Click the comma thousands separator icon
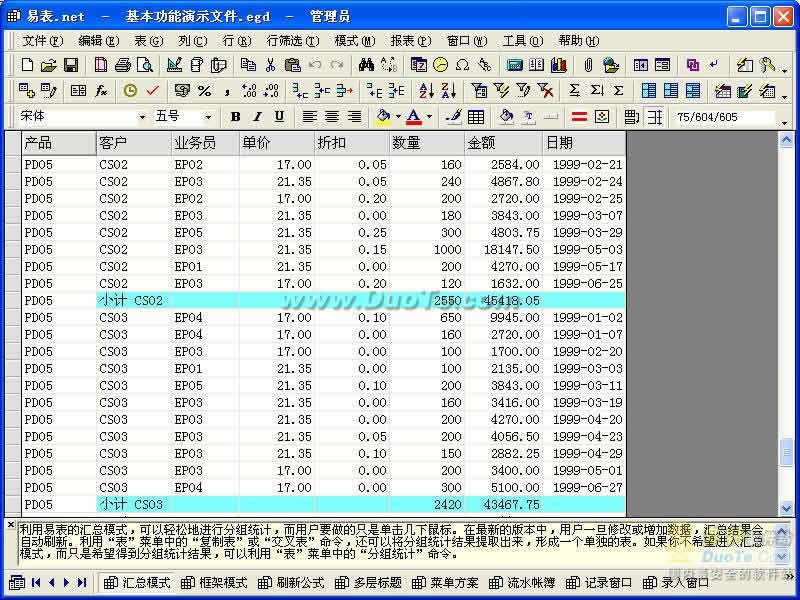The width and height of the screenshot is (800, 600). coord(227,91)
